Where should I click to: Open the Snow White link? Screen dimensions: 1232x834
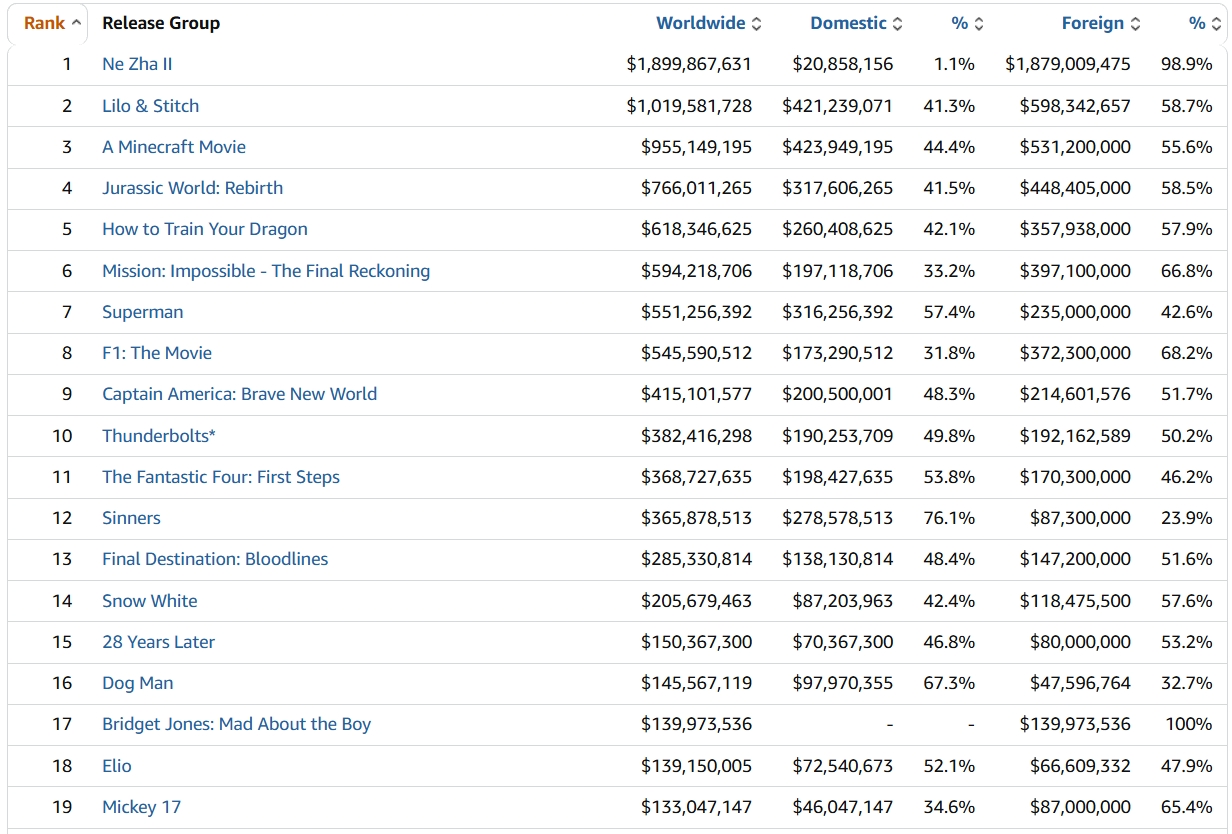click(150, 601)
